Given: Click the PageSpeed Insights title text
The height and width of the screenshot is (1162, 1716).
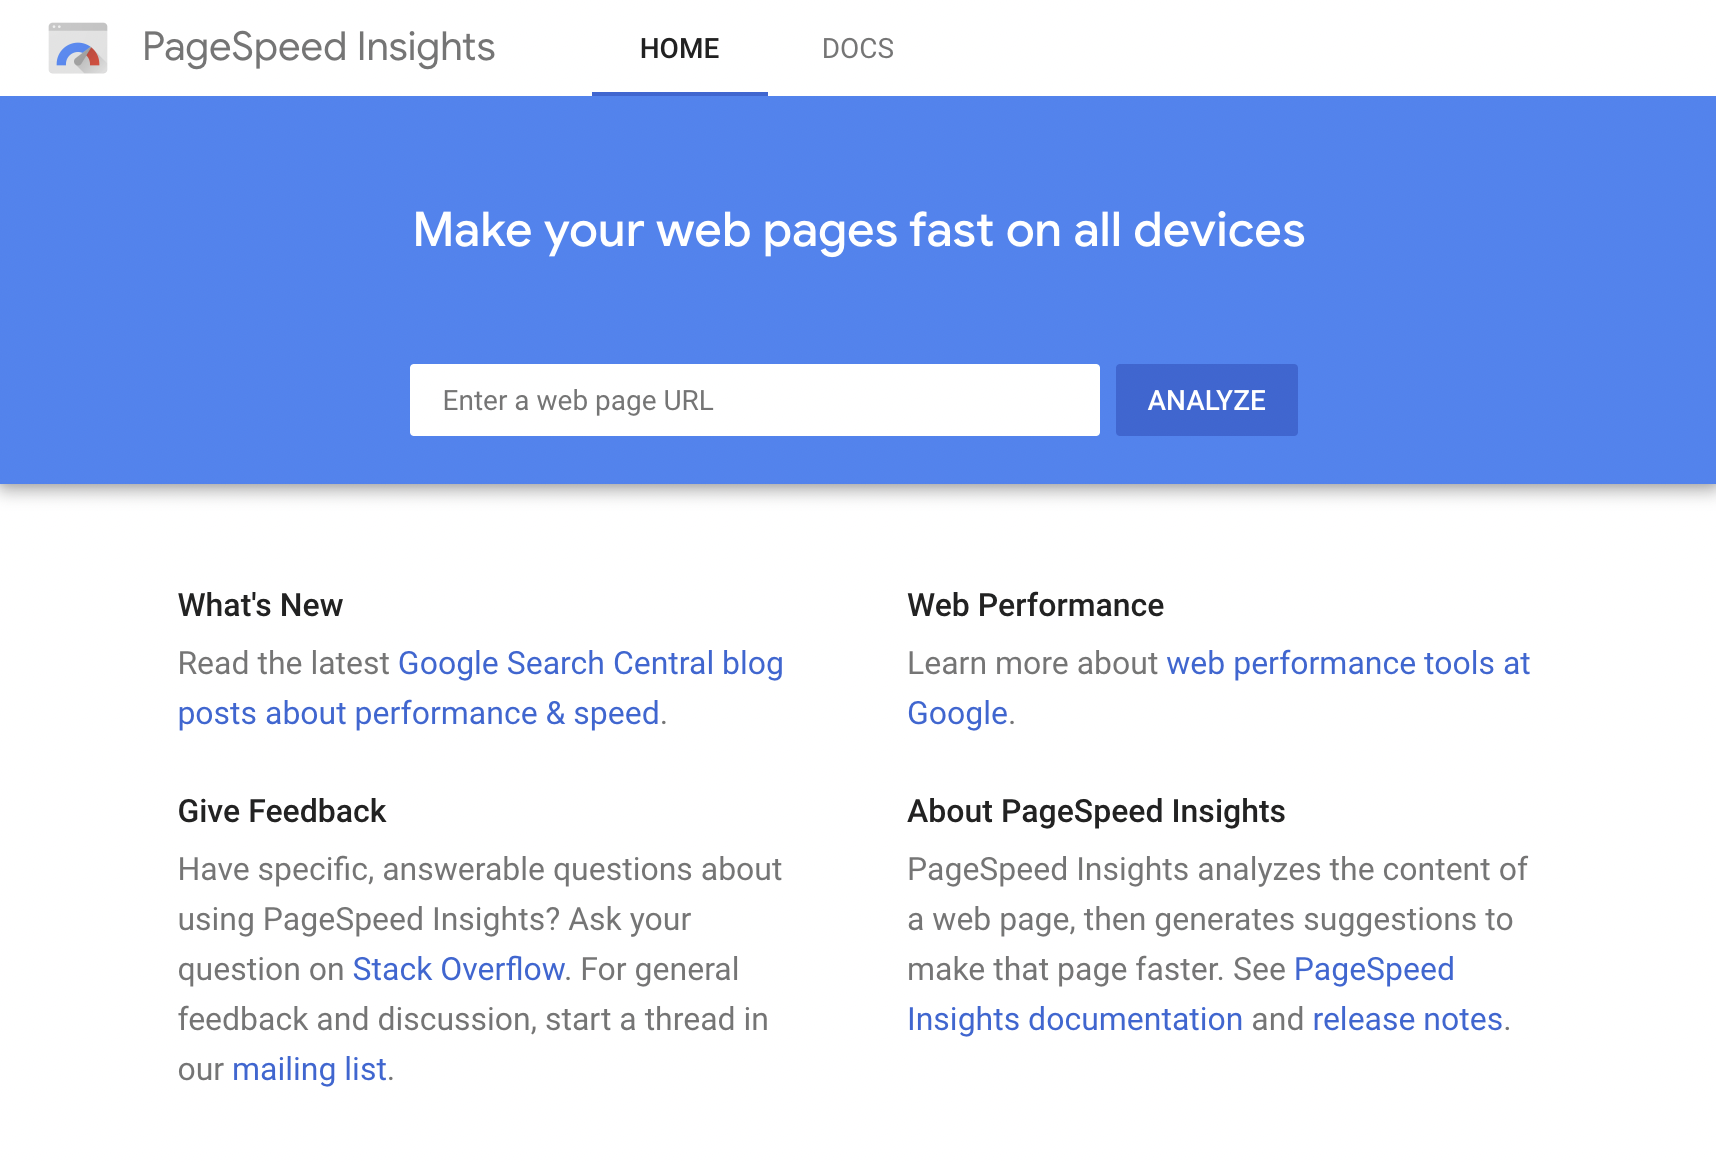Looking at the screenshot, I should (319, 47).
